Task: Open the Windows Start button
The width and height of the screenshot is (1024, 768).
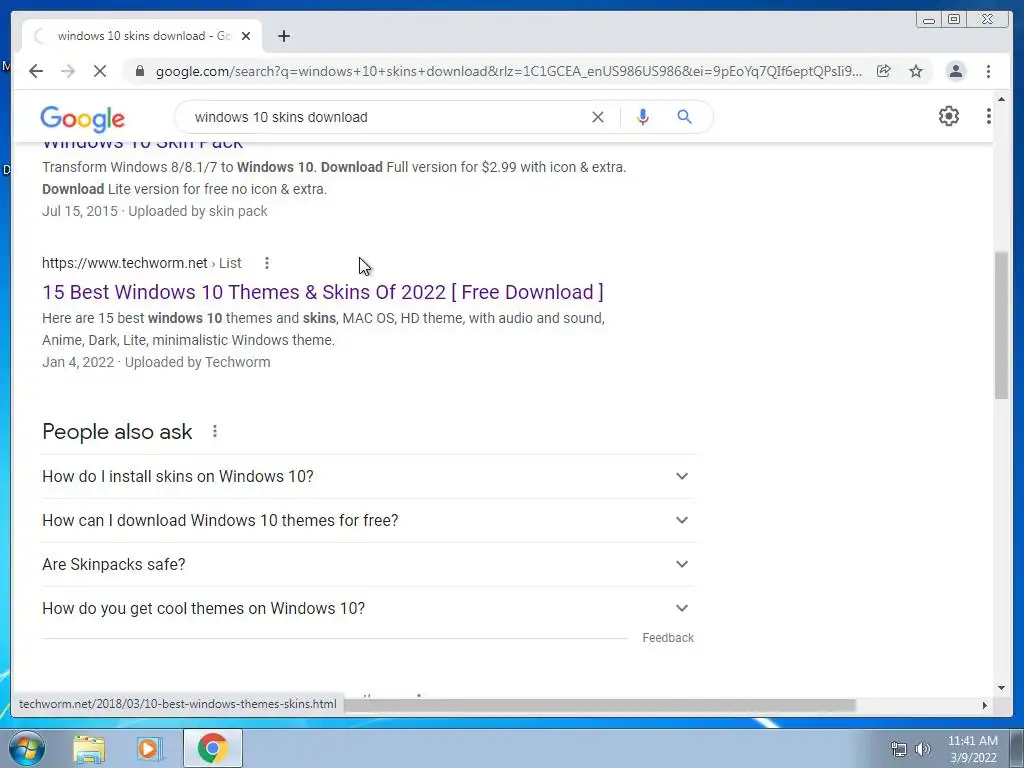Action: pos(26,748)
